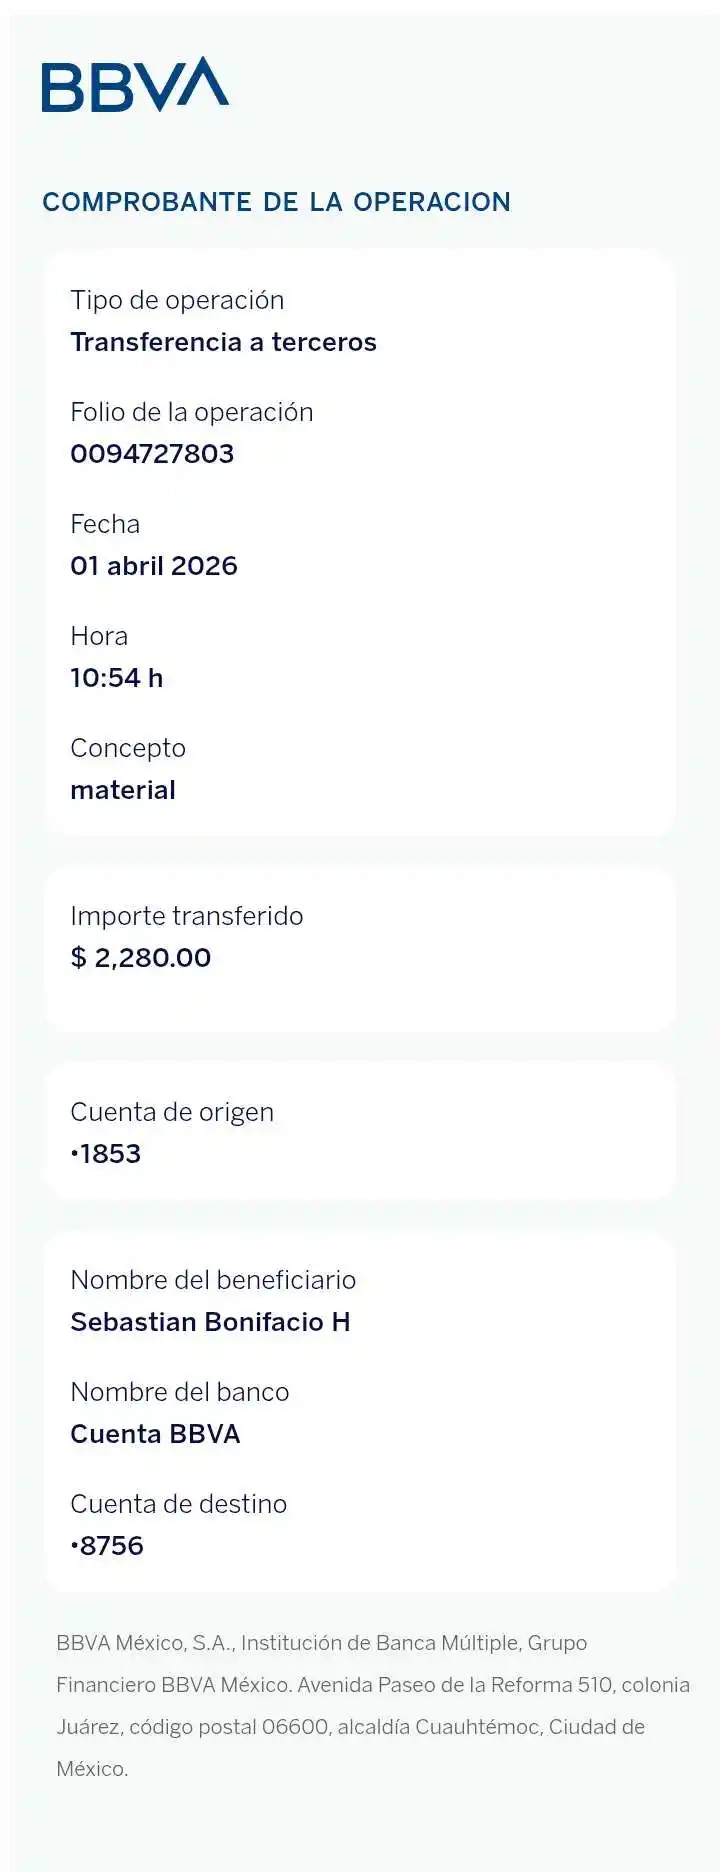The width and height of the screenshot is (721, 1872).
Task: Click the BBVA México legal footer text
Action: (x=372, y=1705)
